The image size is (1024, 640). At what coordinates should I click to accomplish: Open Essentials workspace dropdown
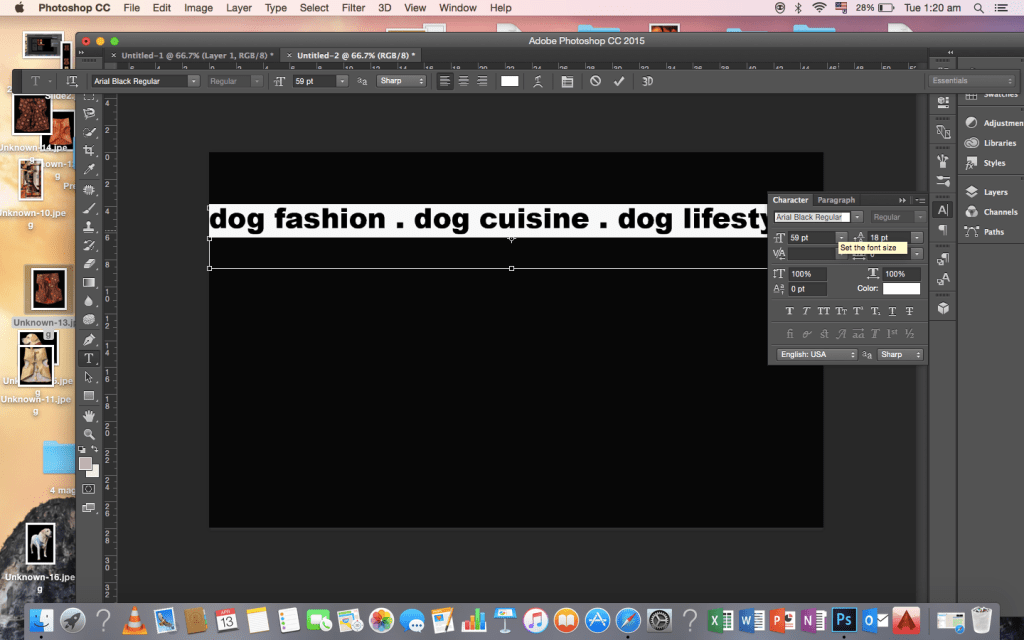click(x=971, y=81)
